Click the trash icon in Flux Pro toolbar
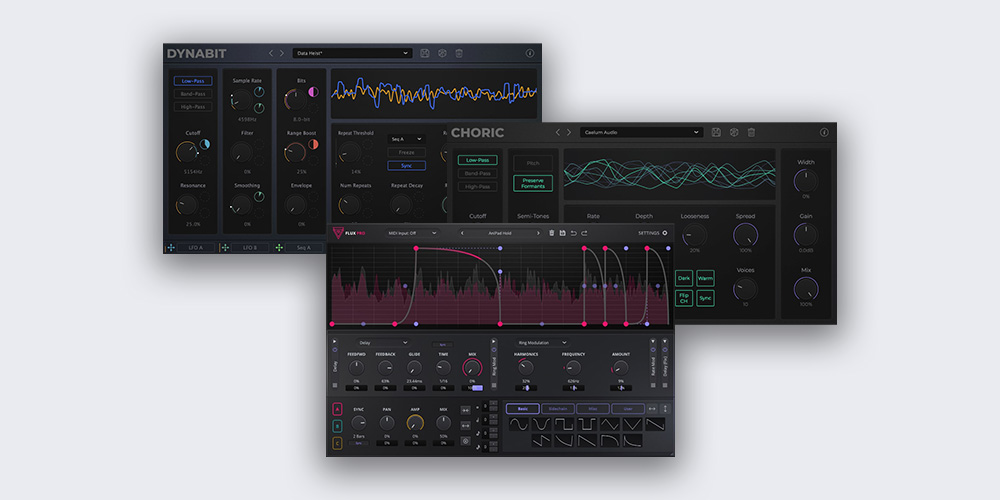This screenshot has height=500, width=1000. click(x=552, y=233)
